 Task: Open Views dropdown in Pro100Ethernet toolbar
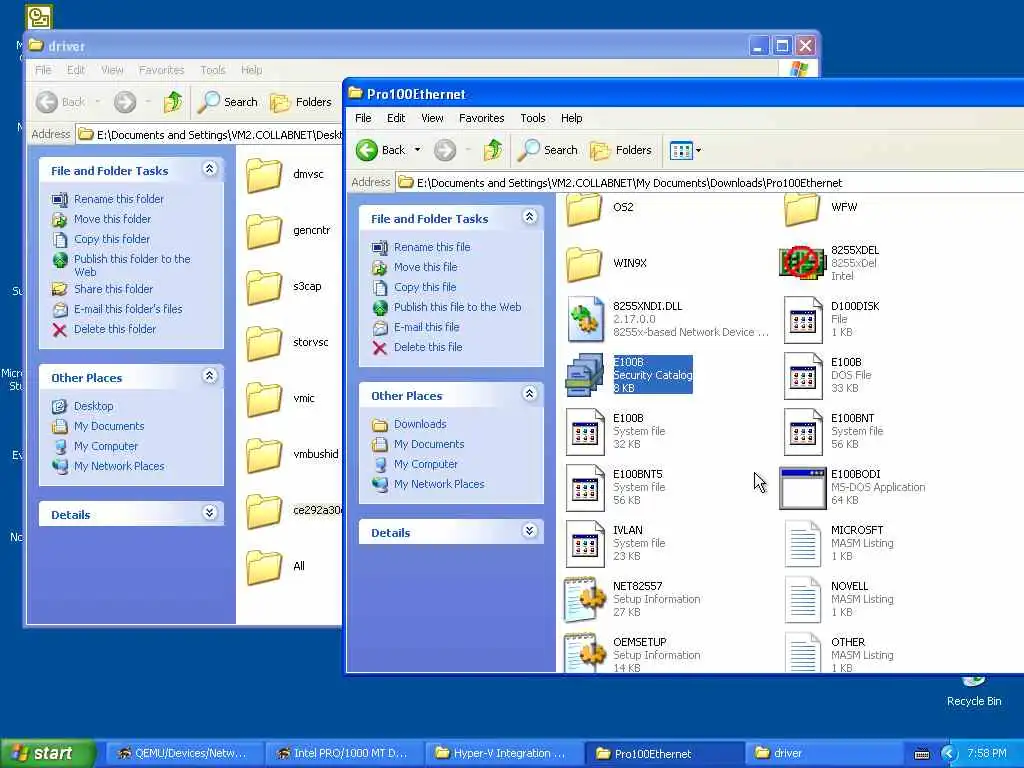(x=685, y=150)
